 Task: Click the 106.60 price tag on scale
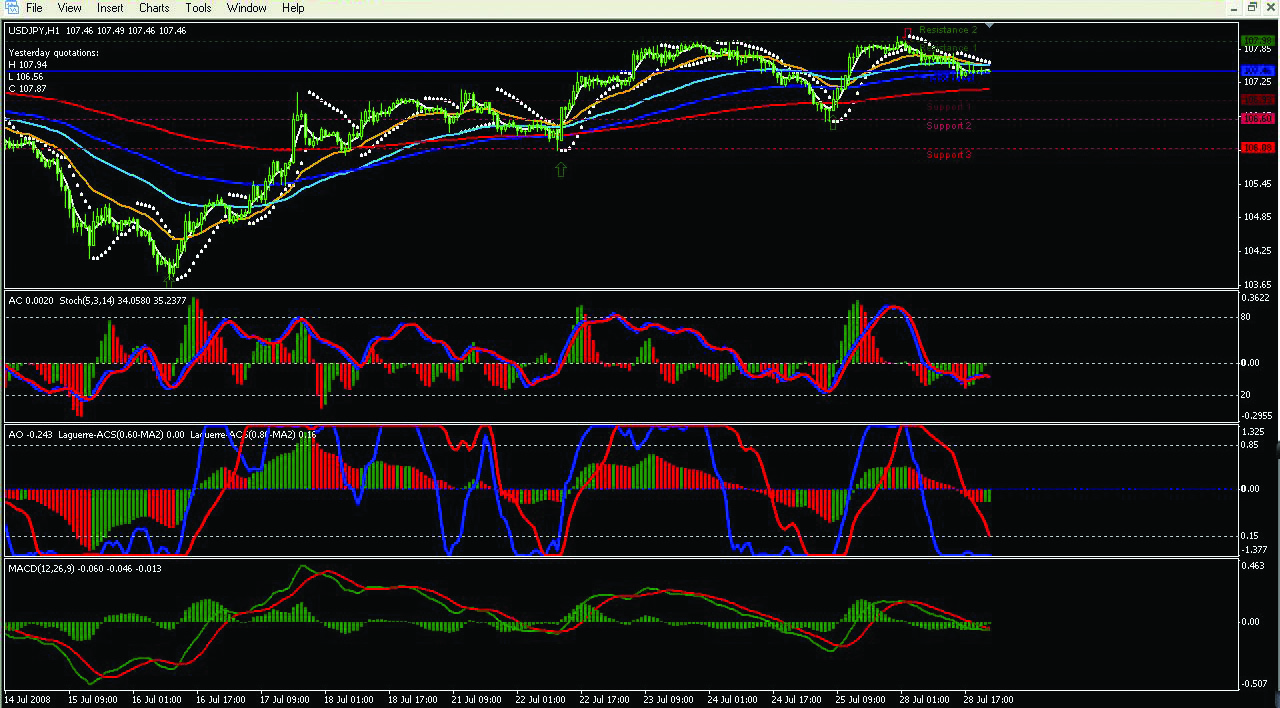point(1257,118)
